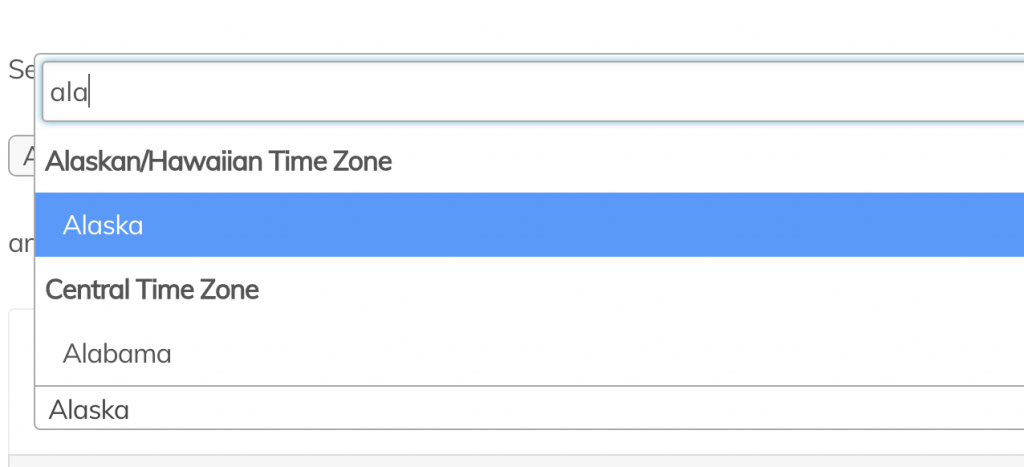This screenshot has width=1024, height=467.
Task: Click the Alaskan/Hawaiian Time Zone group header
Action: tap(219, 160)
